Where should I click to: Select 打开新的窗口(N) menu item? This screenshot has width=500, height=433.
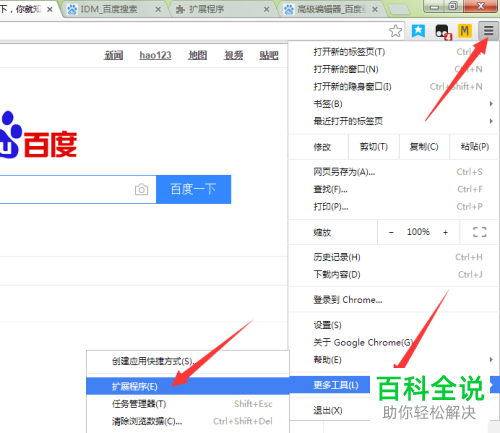pyautogui.click(x=393, y=69)
